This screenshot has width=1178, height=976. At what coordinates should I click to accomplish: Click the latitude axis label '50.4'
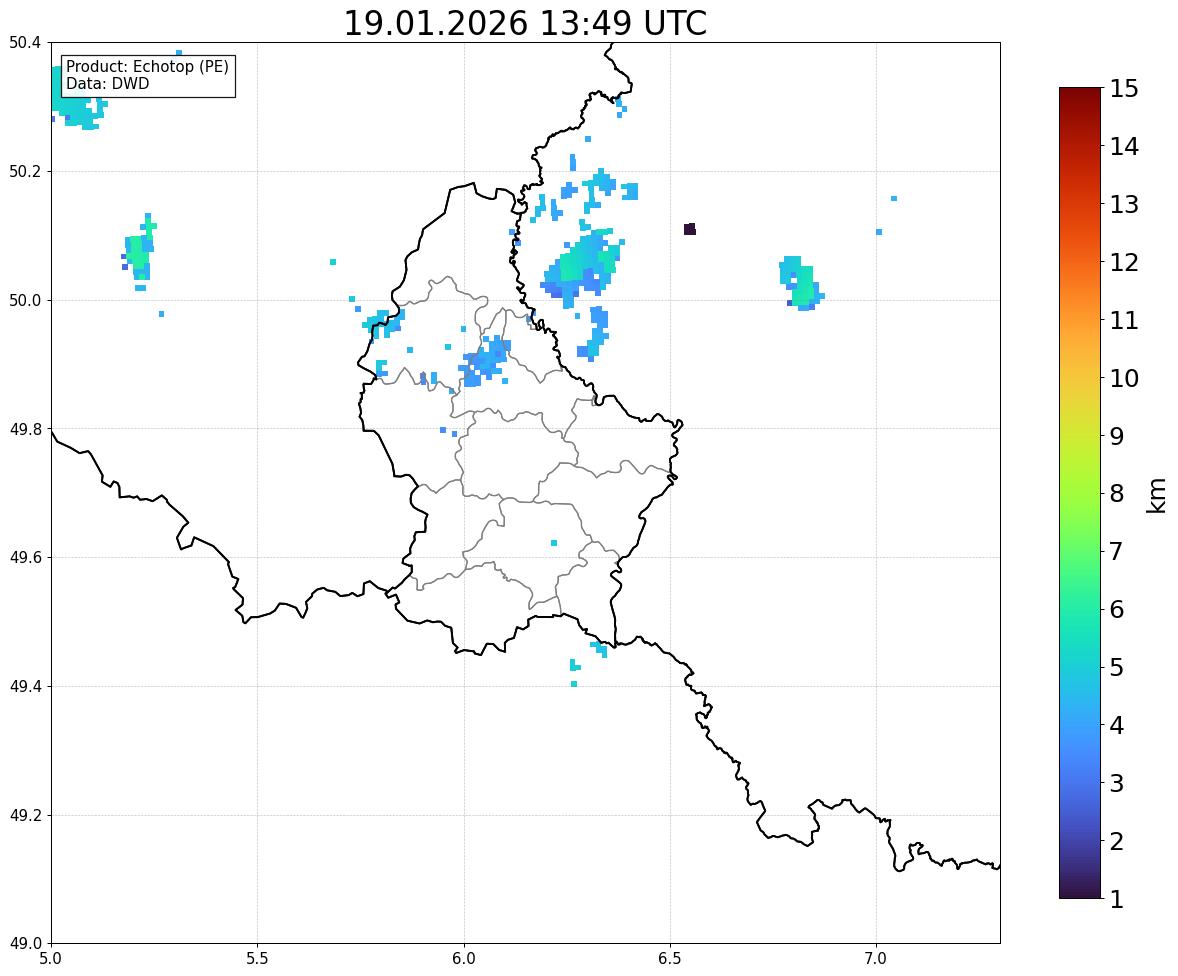(25, 43)
